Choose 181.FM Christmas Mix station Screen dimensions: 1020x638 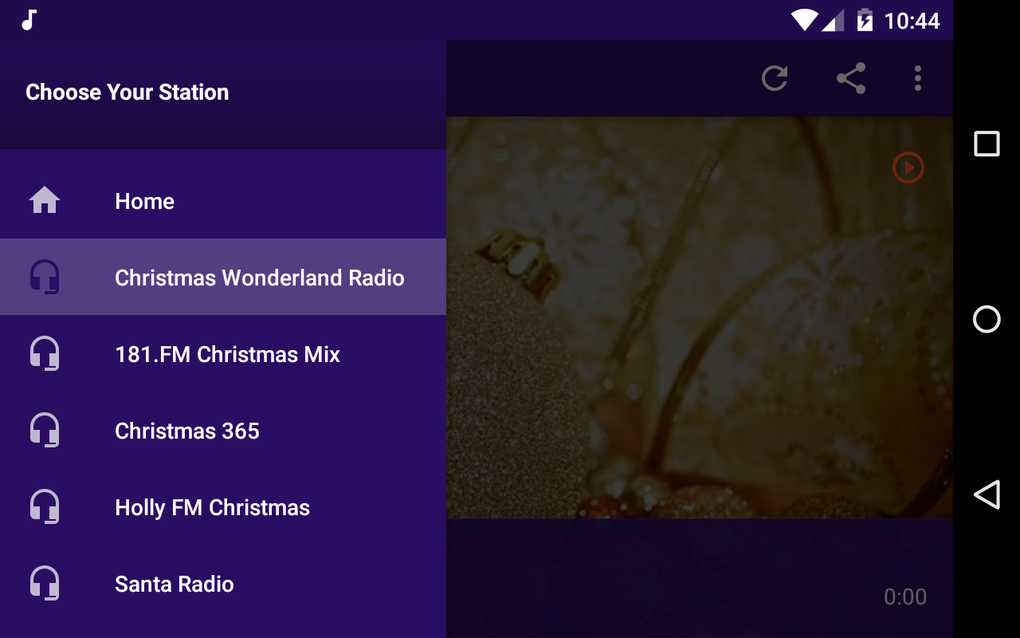tap(227, 354)
